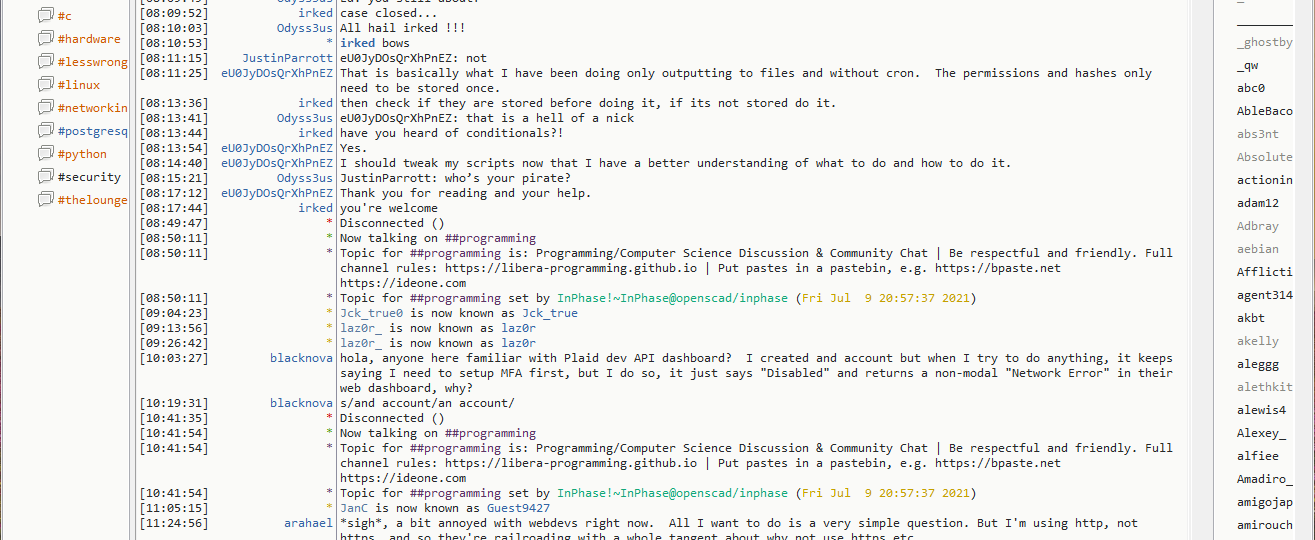Screen dimensions: 1315x540
Task: Choose akbt in the user list
Action: pyautogui.click(x=1251, y=318)
